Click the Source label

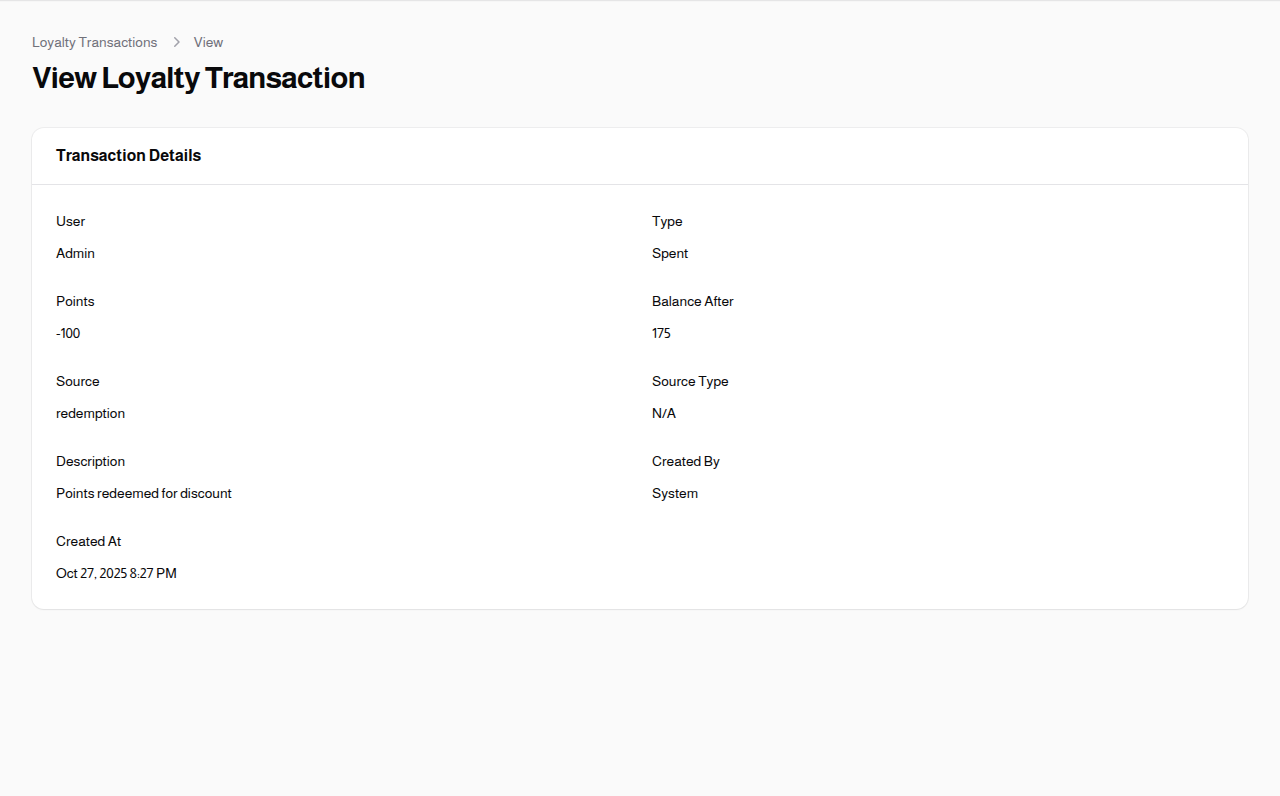[x=77, y=381]
